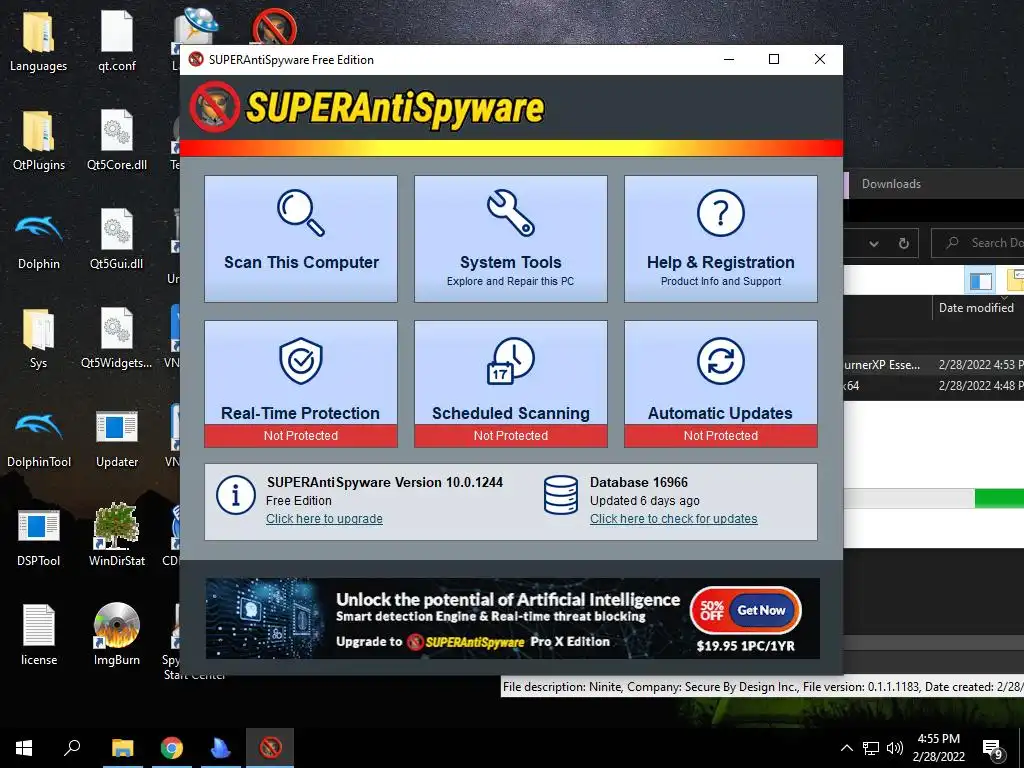Select the Sys folder icon
Screen dimensions: 1024x768
coord(39,338)
